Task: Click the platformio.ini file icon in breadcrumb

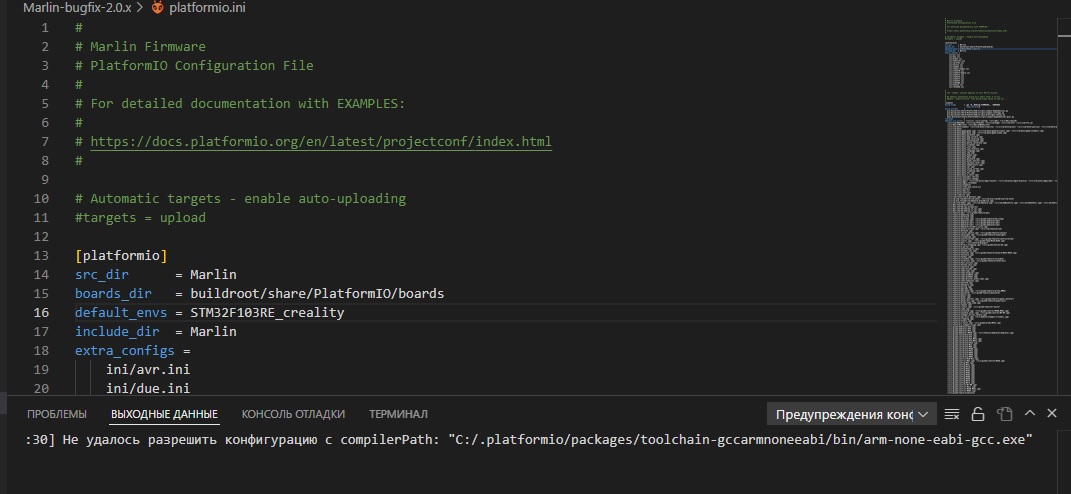Action: pyautogui.click(x=158, y=7)
